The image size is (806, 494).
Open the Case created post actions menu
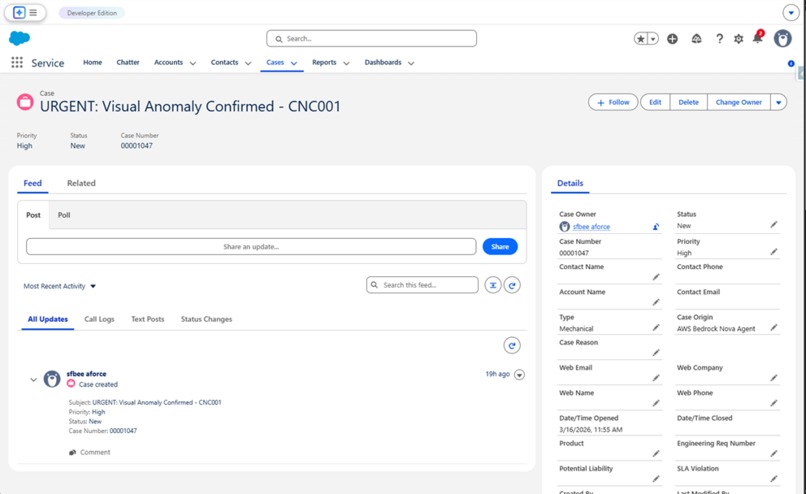coord(519,375)
